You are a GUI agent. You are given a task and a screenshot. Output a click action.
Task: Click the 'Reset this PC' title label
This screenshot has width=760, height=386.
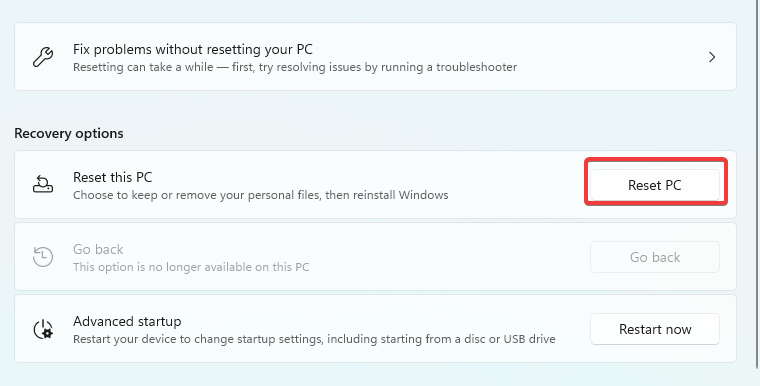[x=112, y=177]
